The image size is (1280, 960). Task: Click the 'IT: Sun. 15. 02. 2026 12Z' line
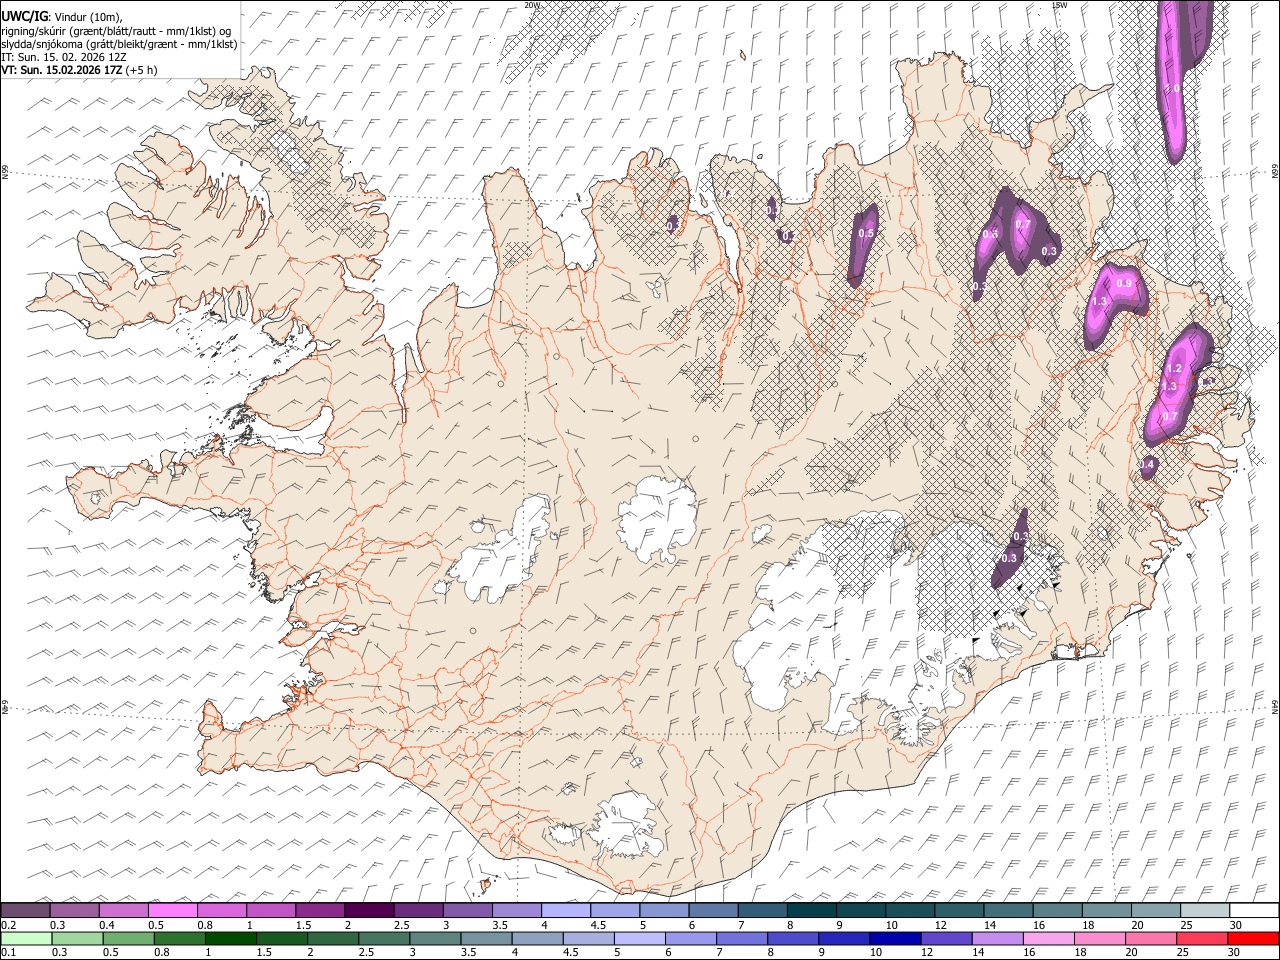pos(64,57)
